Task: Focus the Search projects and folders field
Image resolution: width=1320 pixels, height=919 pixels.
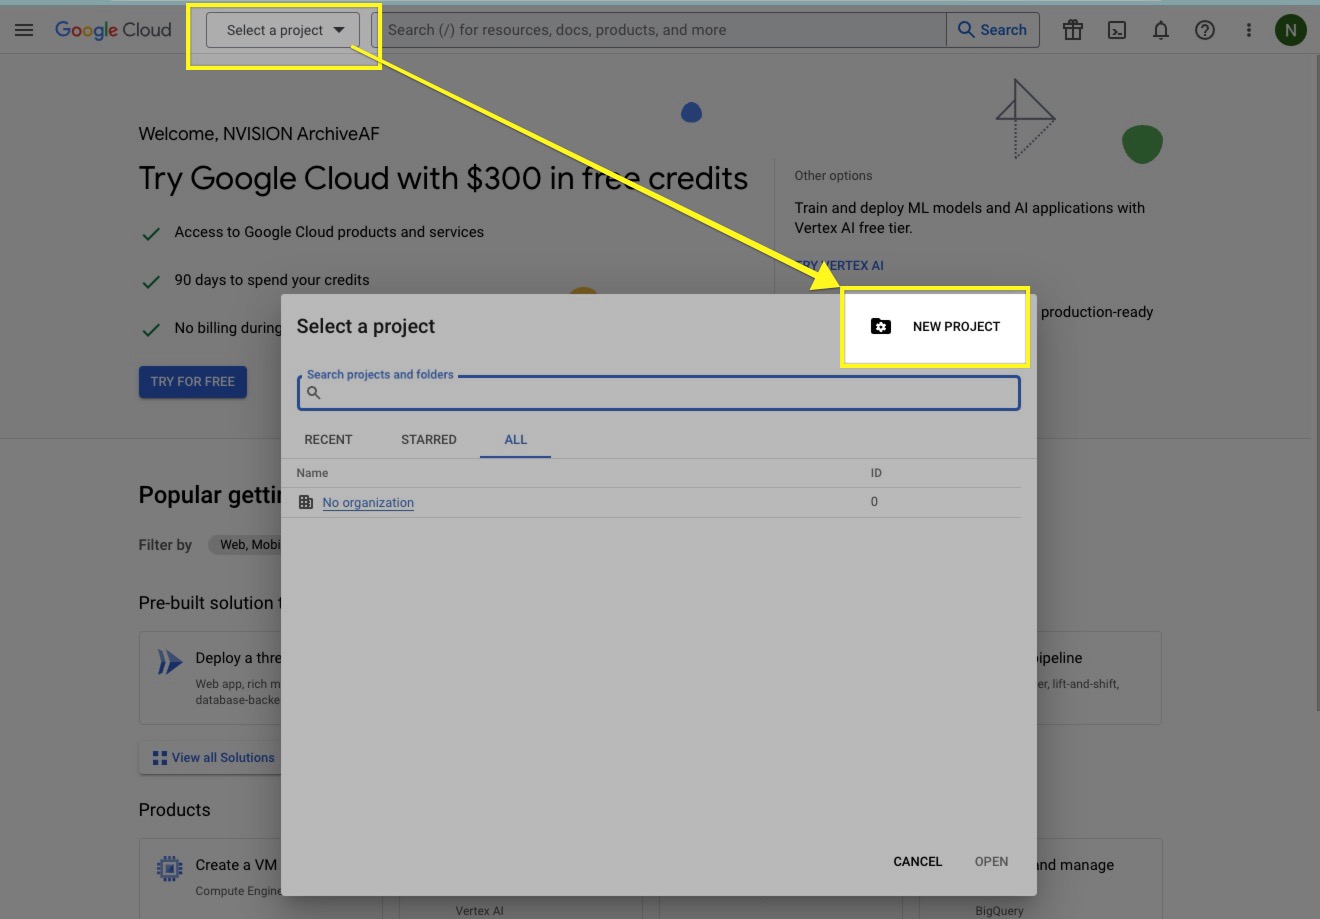Action: click(x=659, y=393)
